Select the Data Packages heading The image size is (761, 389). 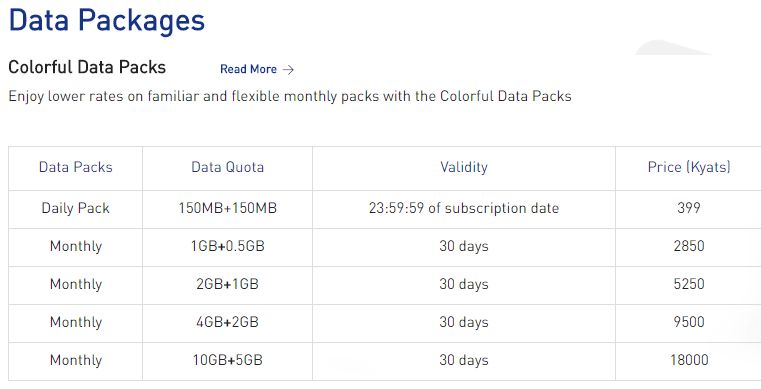(x=107, y=20)
